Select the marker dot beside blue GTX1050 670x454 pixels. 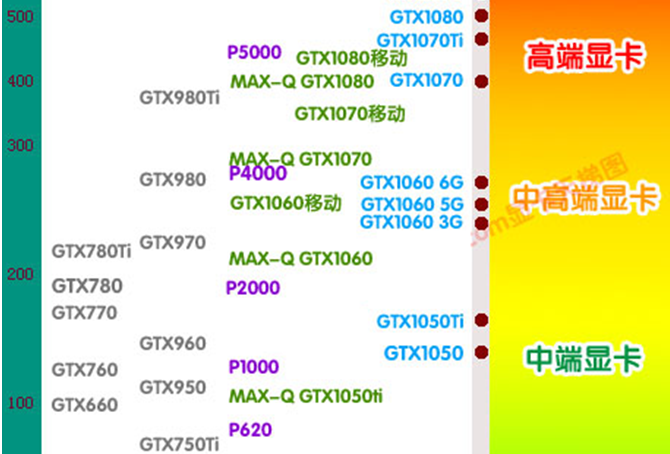(482, 352)
